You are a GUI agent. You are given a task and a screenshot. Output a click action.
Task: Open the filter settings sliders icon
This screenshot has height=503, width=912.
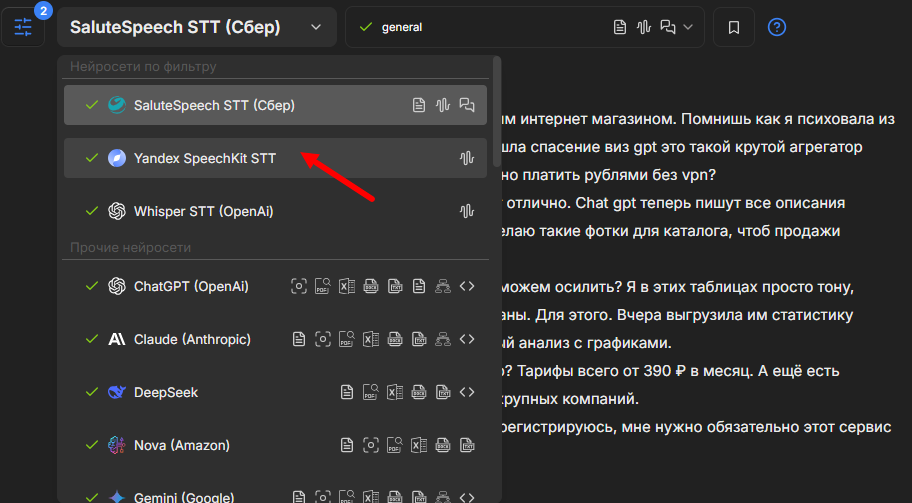(23, 27)
